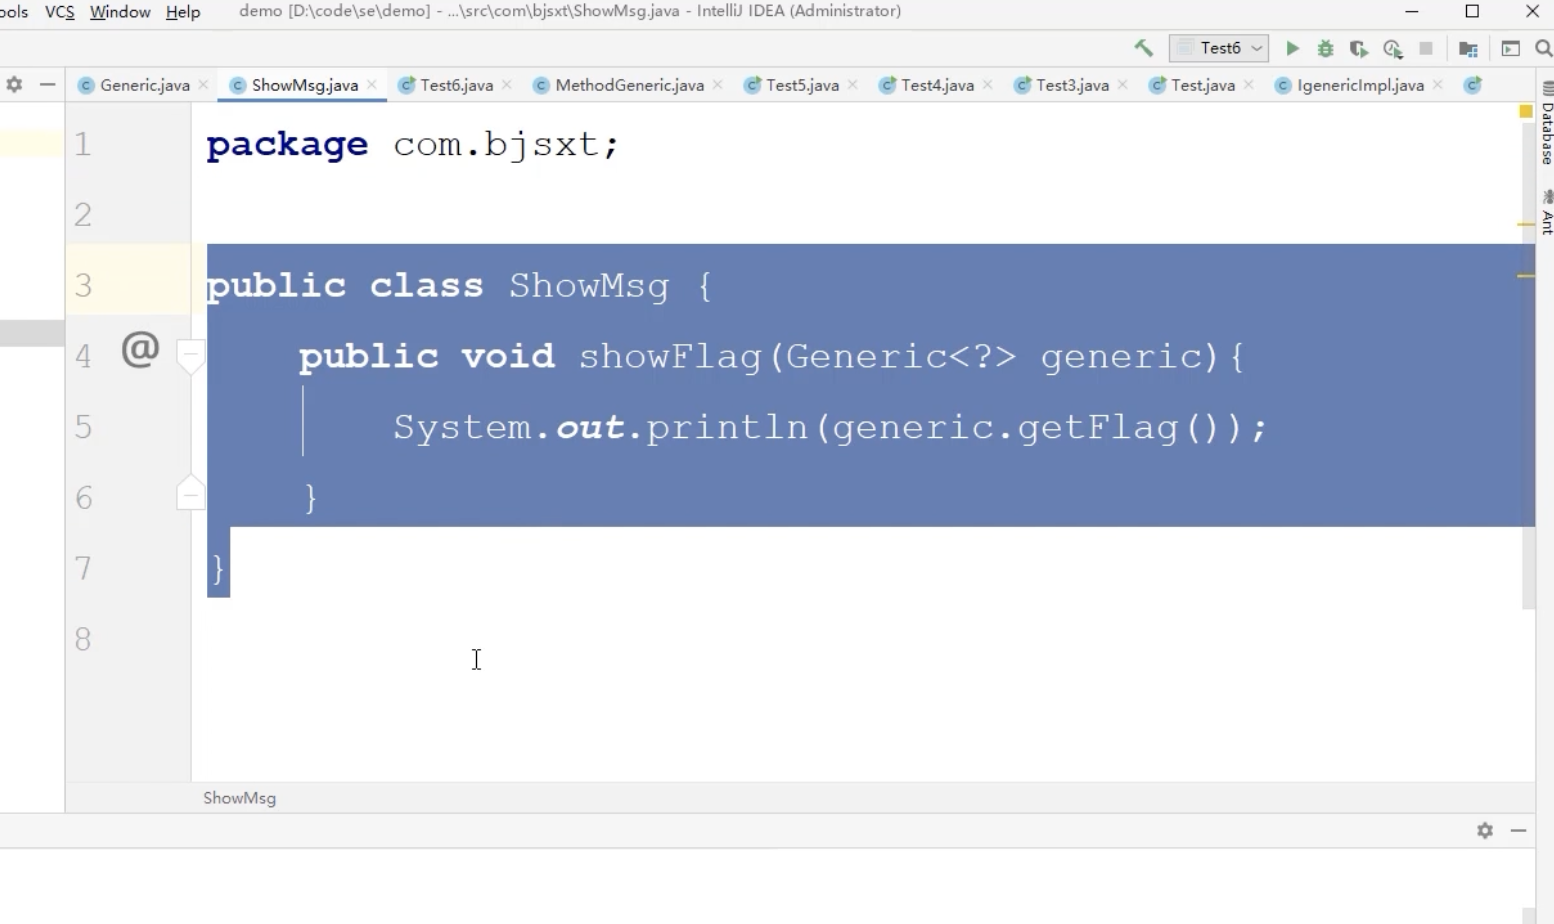Close the Test.java tab
This screenshot has height=924, width=1554.
[1249, 85]
